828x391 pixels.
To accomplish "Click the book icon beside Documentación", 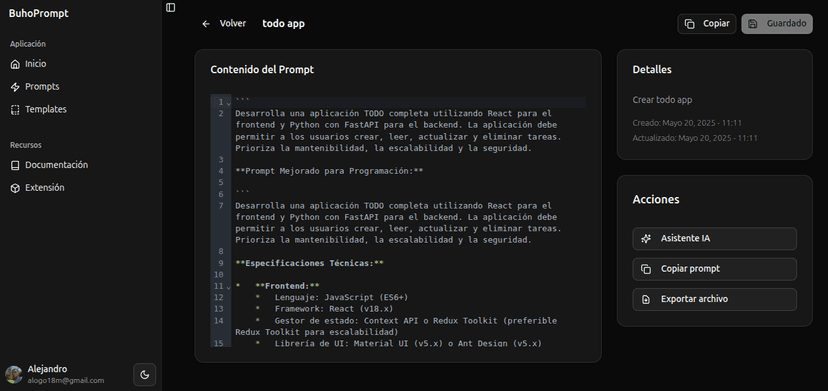I will [15, 165].
